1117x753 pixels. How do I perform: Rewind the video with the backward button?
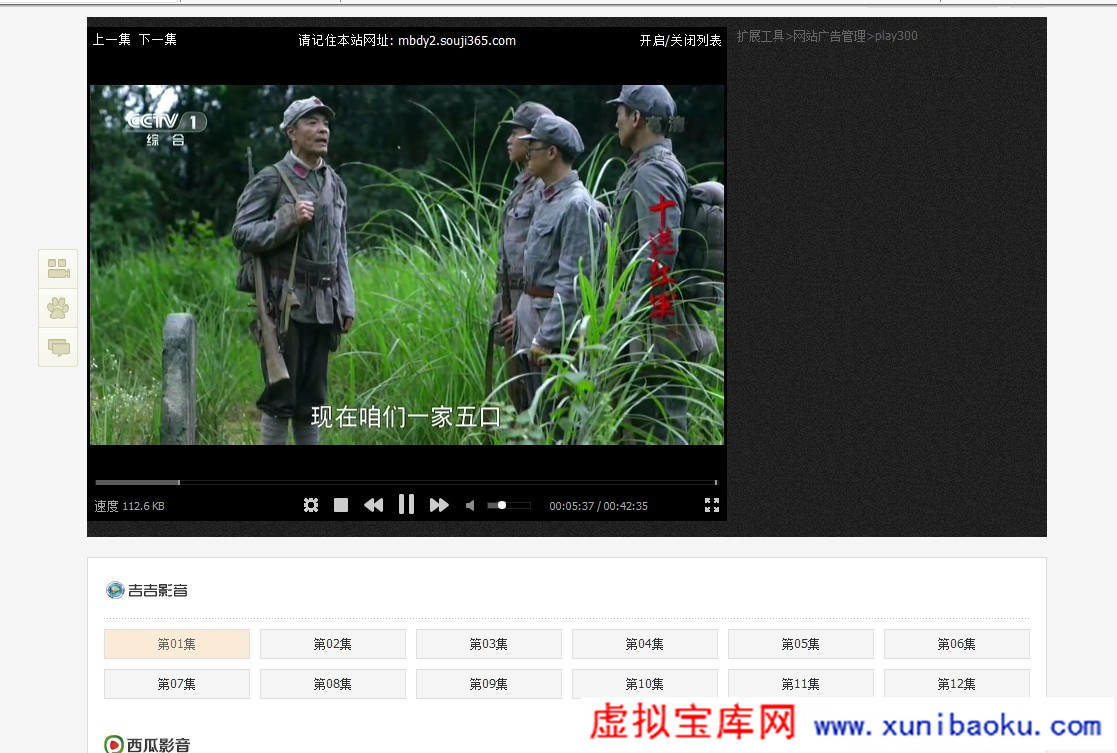point(373,505)
